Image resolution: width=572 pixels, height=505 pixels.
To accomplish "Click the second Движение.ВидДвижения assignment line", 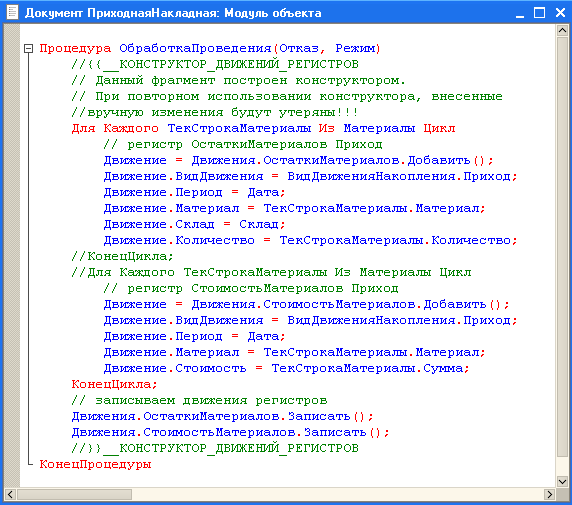I will click(x=310, y=321).
